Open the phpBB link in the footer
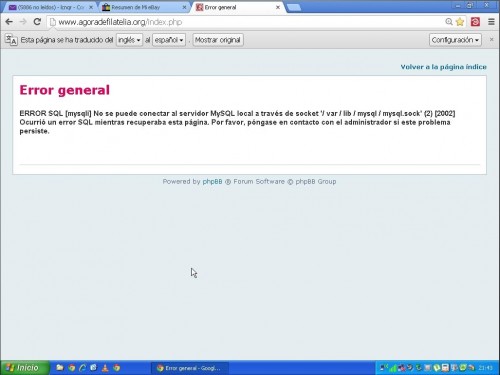The width and height of the screenshot is (500, 375). point(212,182)
